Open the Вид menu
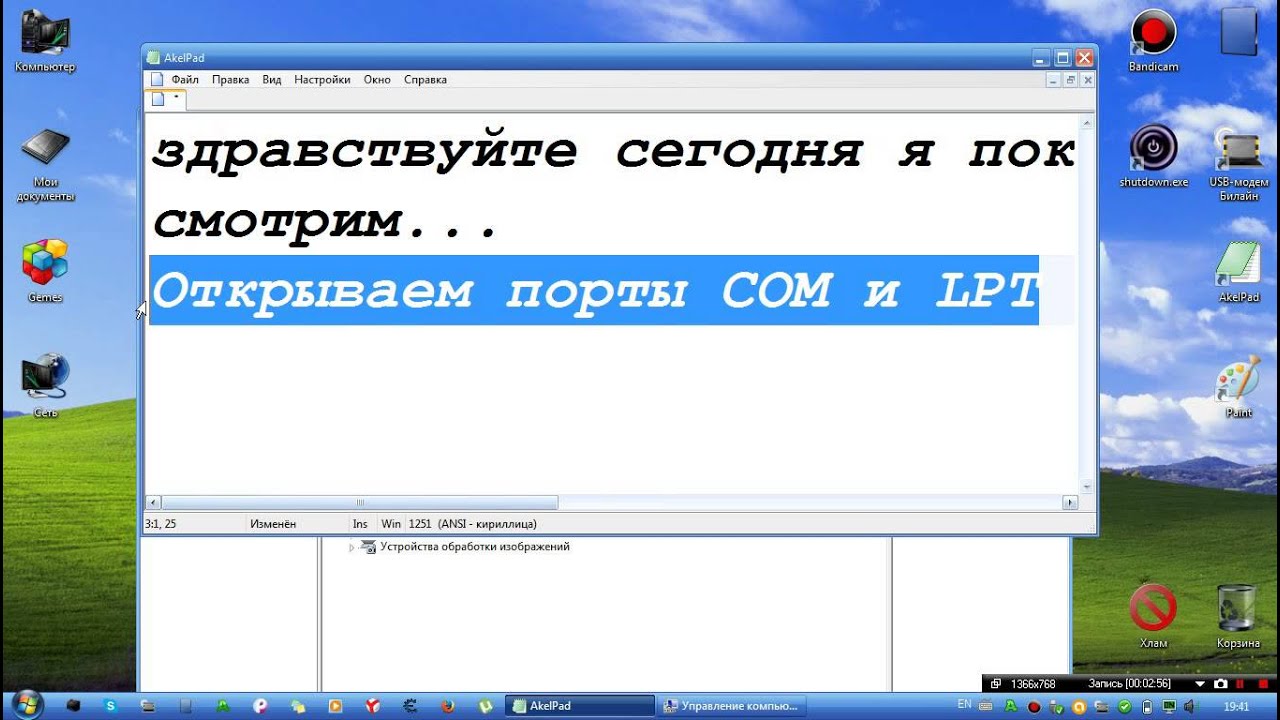The width and height of the screenshot is (1280, 720). [272, 80]
